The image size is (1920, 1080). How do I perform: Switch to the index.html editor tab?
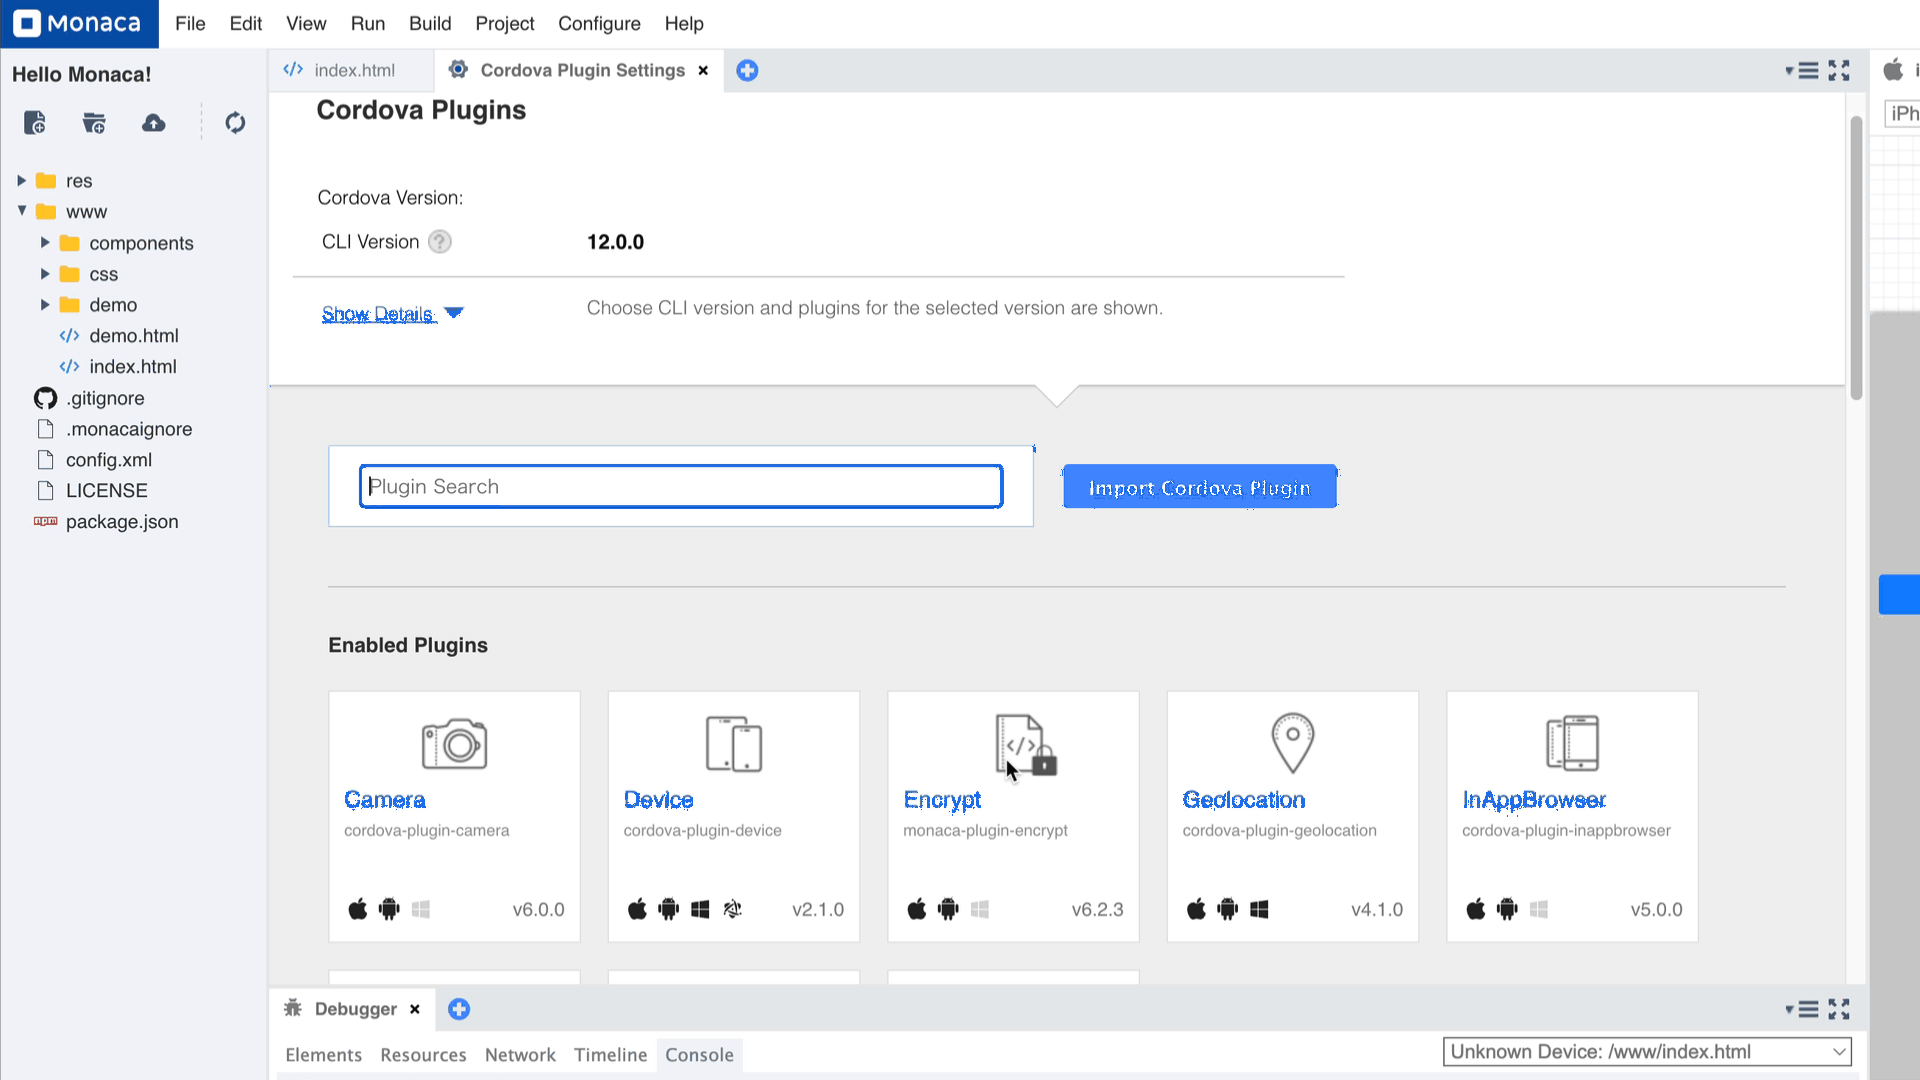click(x=351, y=70)
